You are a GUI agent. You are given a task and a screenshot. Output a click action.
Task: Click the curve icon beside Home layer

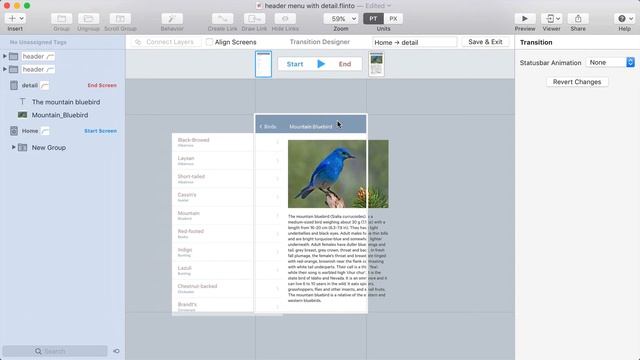[45, 131]
